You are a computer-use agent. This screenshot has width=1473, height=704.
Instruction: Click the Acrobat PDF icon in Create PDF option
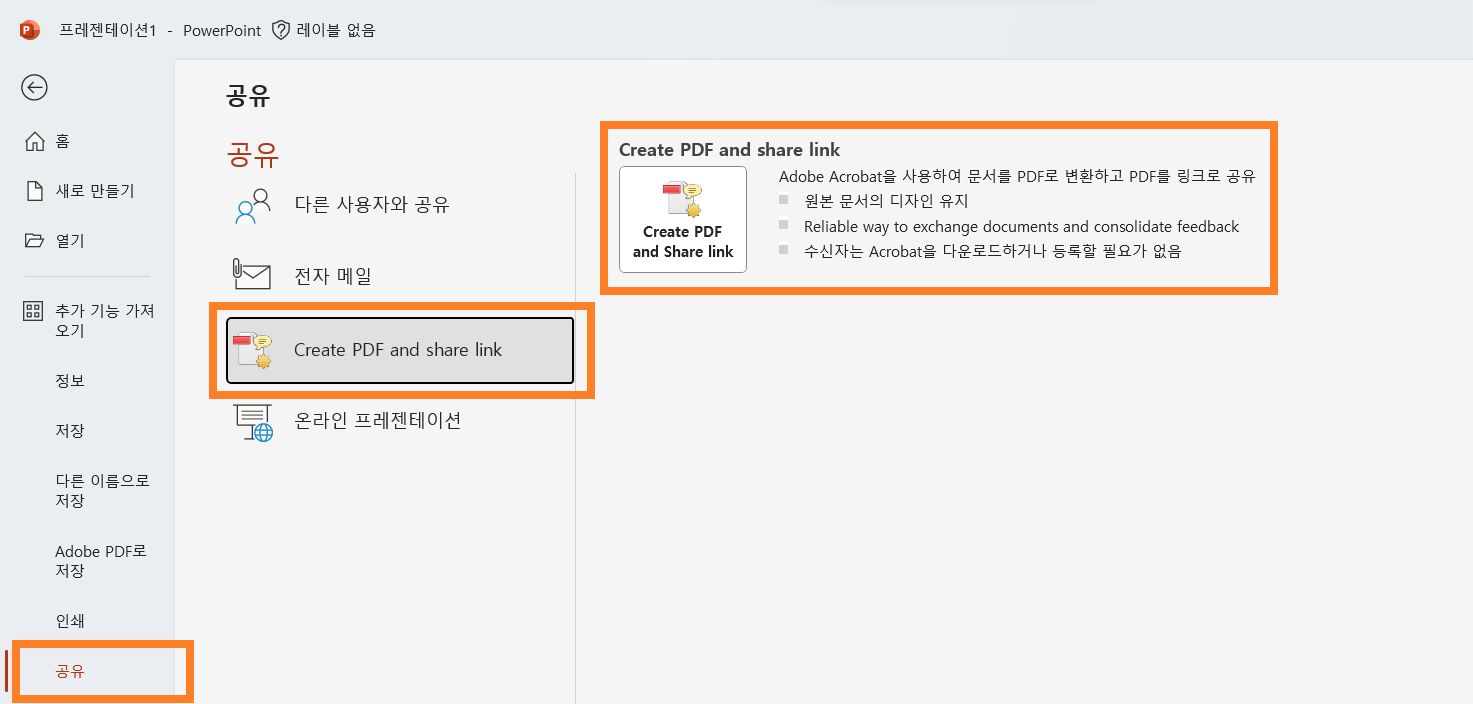click(683, 198)
